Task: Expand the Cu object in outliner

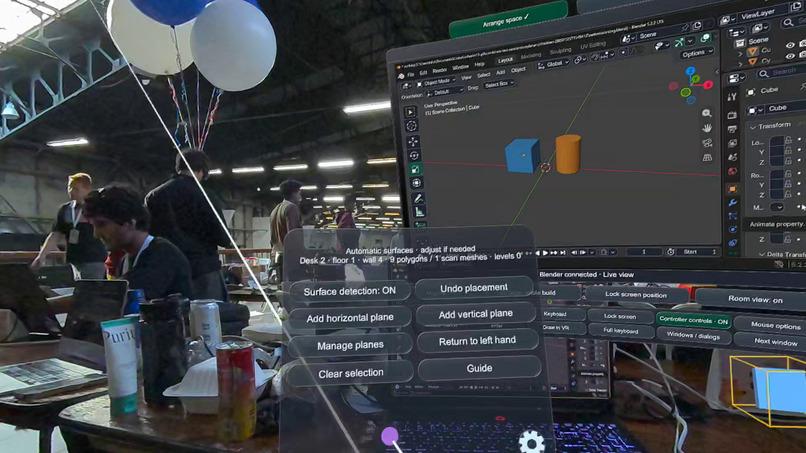Action: pyautogui.click(x=740, y=53)
